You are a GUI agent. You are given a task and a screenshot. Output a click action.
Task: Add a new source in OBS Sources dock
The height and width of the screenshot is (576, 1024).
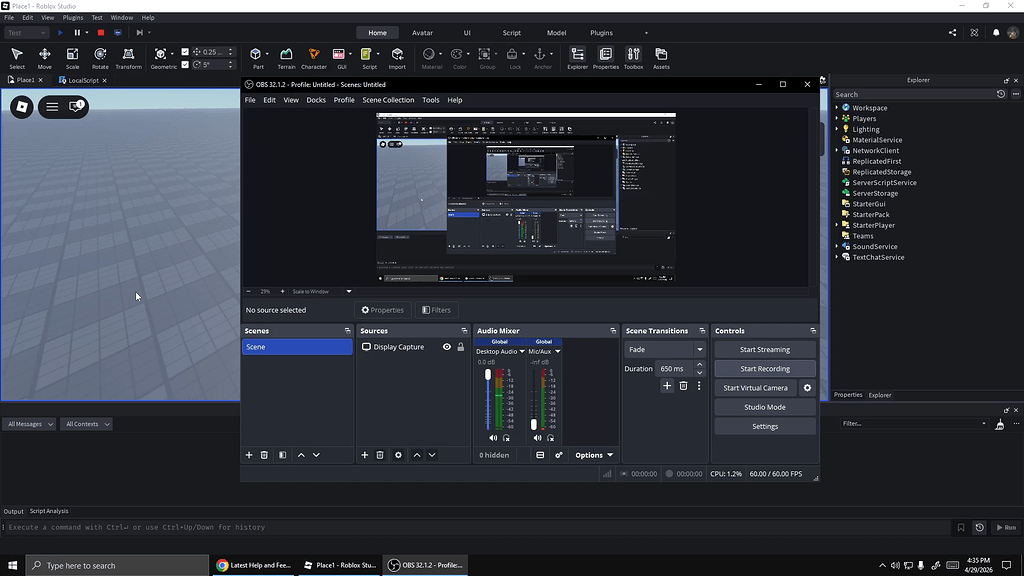coord(364,455)
